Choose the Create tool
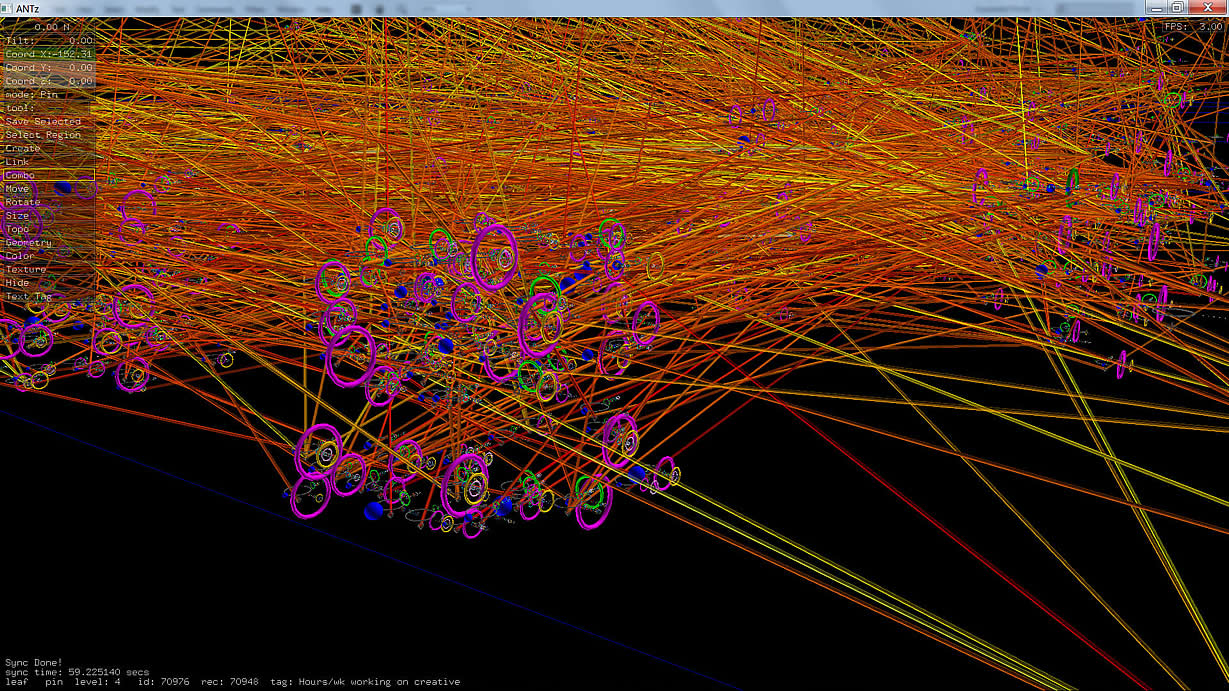1229x691 pixels. coord(23,148)
